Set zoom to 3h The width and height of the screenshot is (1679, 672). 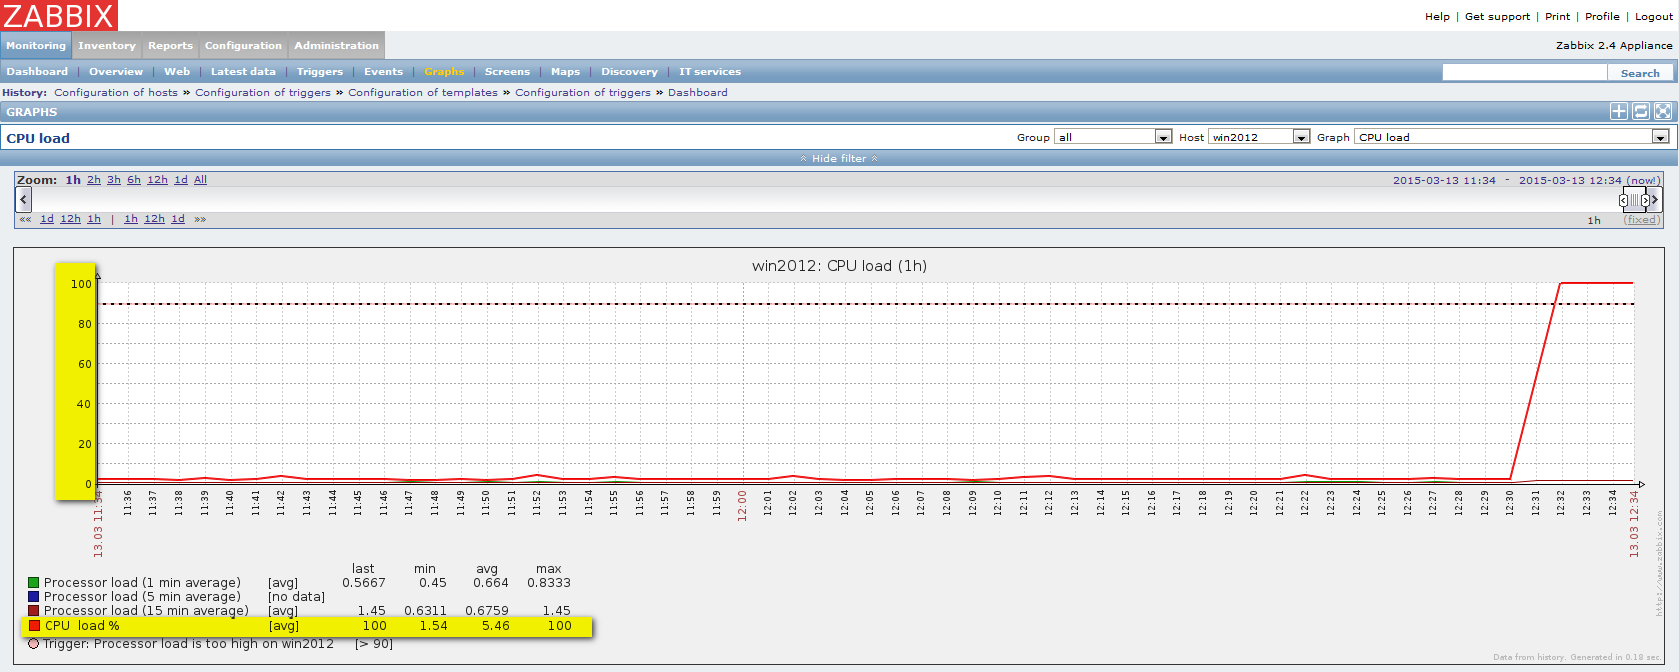pos(114,180)
